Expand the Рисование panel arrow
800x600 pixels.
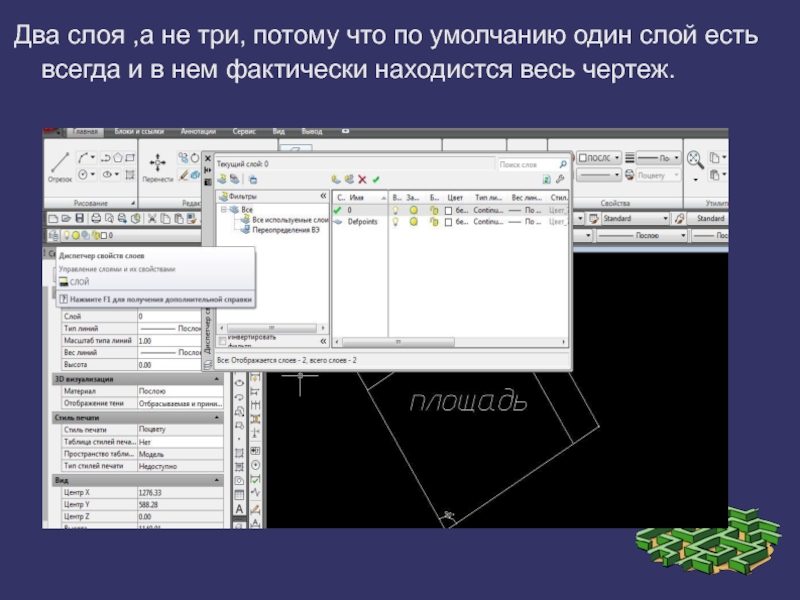click(x=133, y=203)
